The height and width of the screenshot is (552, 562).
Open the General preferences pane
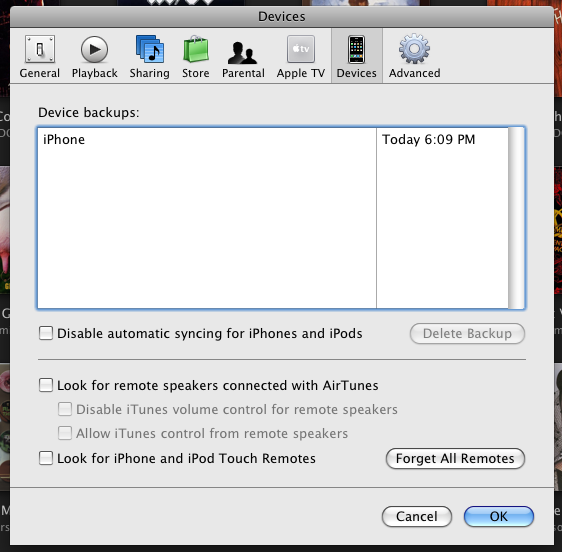pos(40,56)
